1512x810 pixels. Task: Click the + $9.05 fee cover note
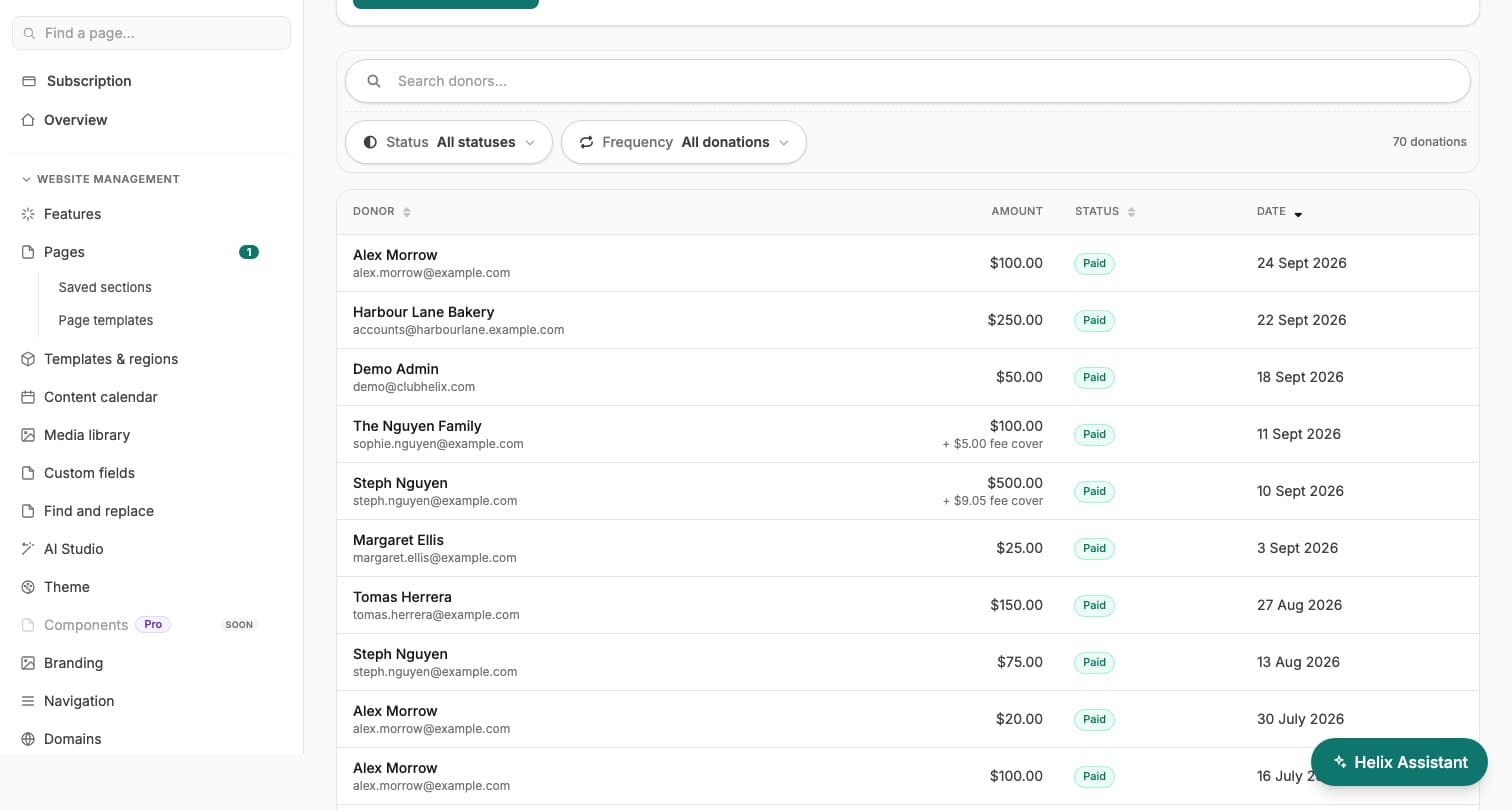992,501
